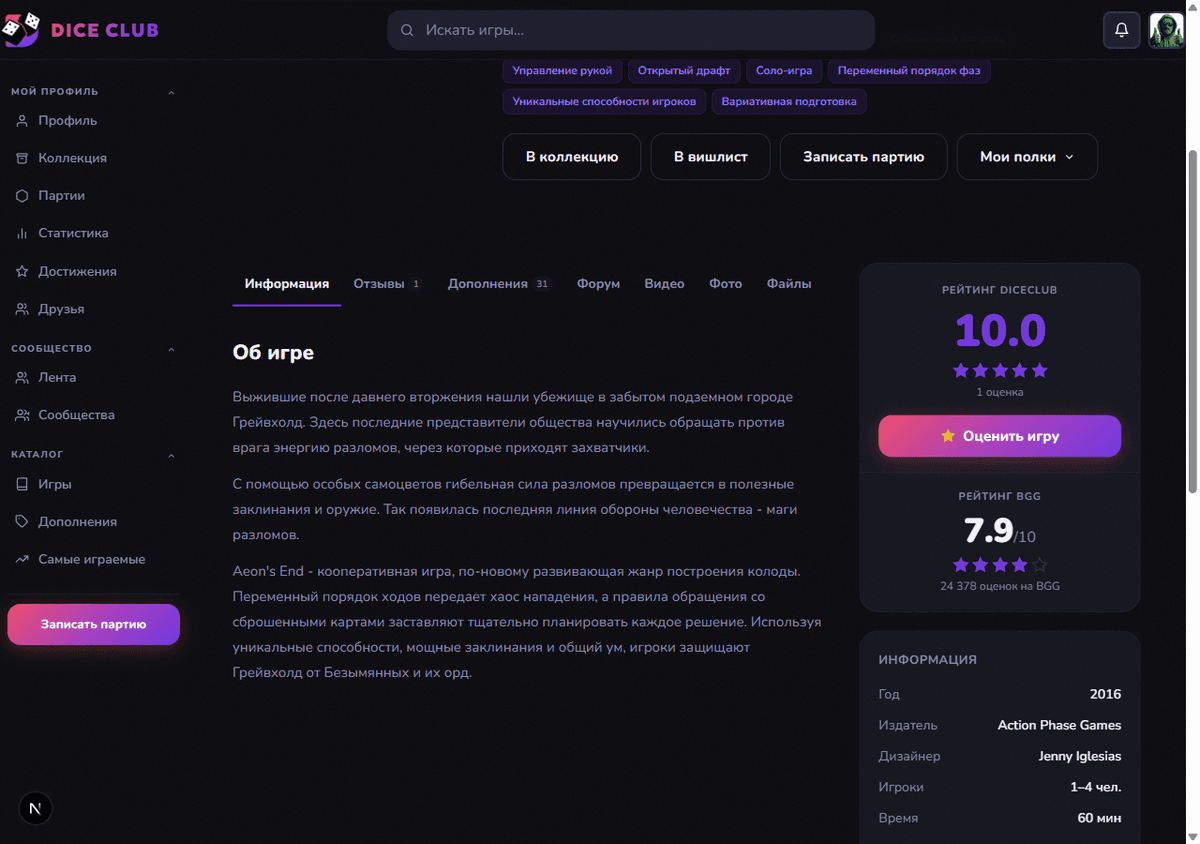Click the sidebar Записать партию gradient button
This screenshot has height=844, width=1200.
point(94,624)
